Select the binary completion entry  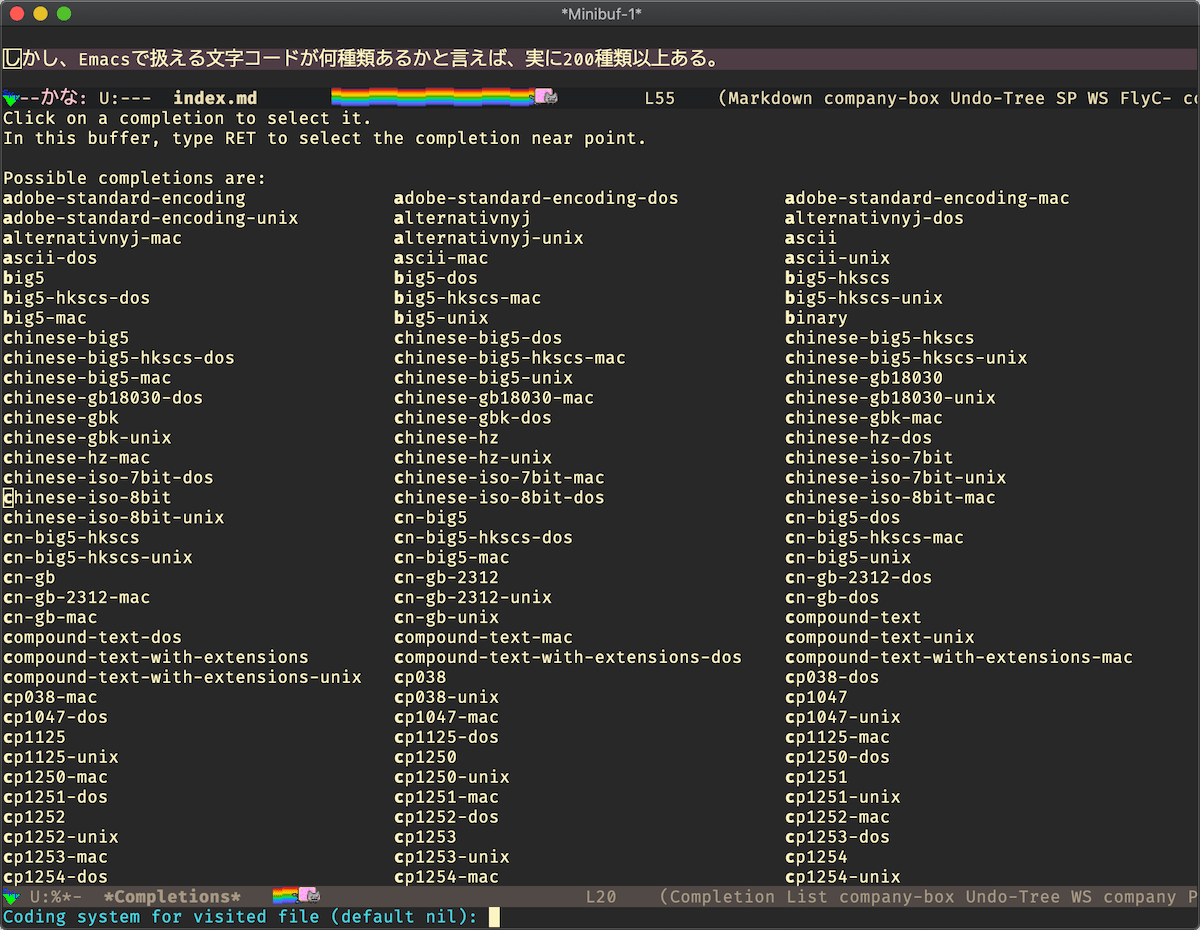[815, 317]
